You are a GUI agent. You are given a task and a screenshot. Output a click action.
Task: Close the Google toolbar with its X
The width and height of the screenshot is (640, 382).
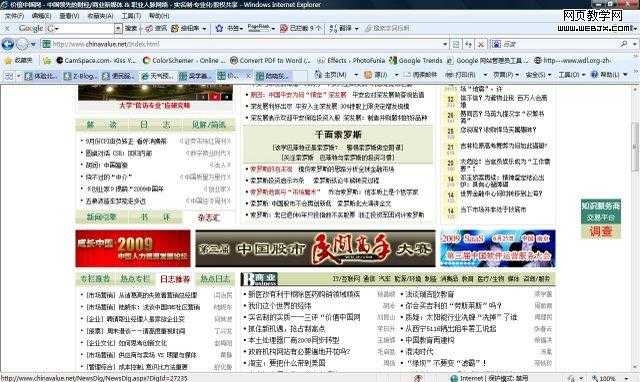coord(7,29)
